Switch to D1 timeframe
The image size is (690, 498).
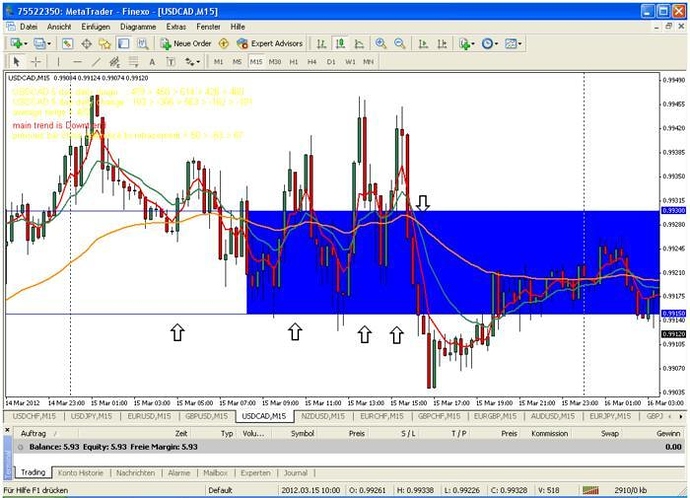pyautogui.click(x=331, y=62)
